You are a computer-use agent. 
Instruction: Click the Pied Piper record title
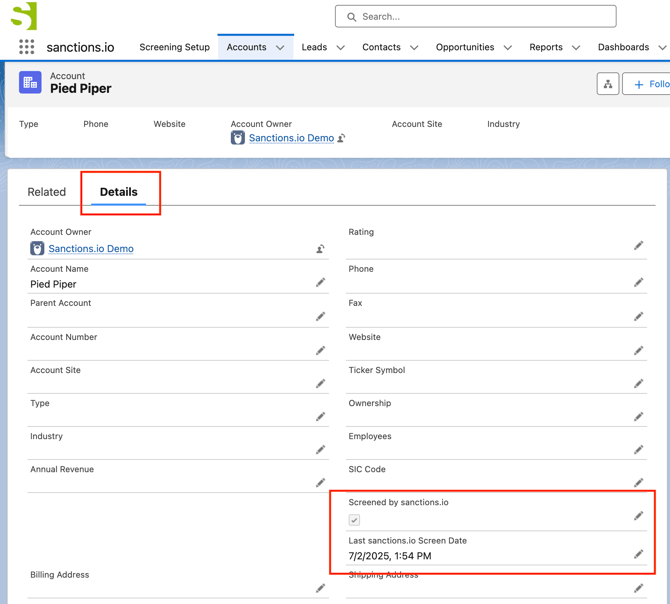pyautogui.click(x=81, y=88)
